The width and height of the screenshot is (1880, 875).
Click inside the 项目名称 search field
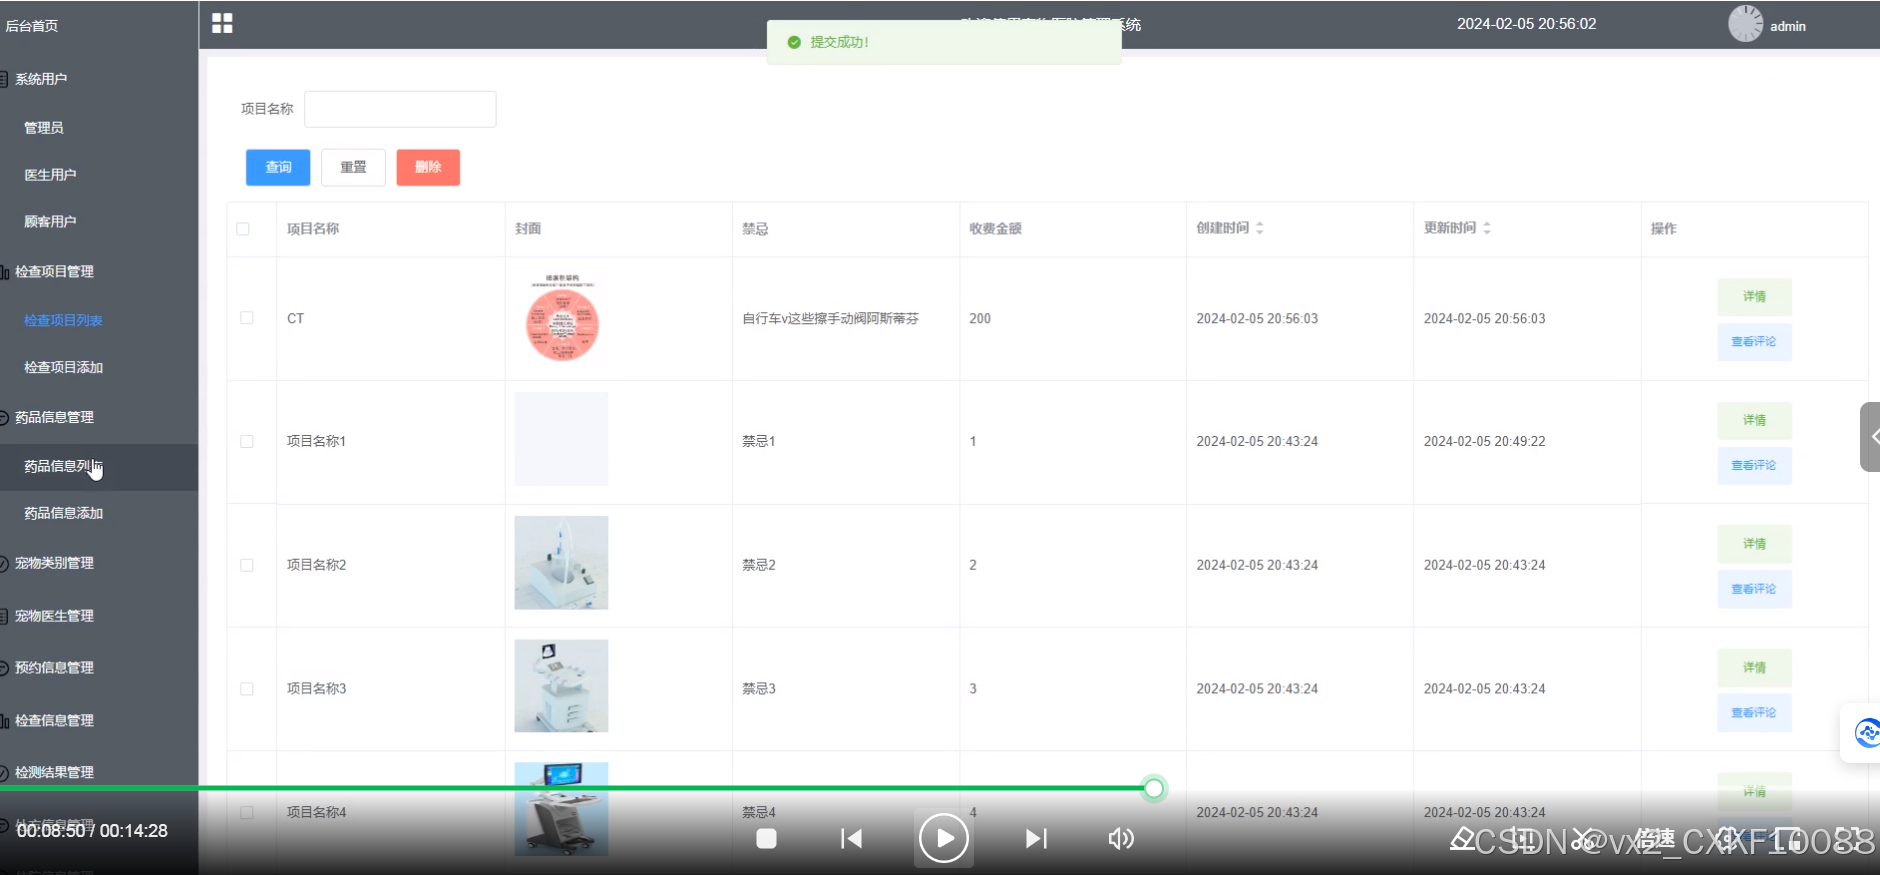point(400,109)
